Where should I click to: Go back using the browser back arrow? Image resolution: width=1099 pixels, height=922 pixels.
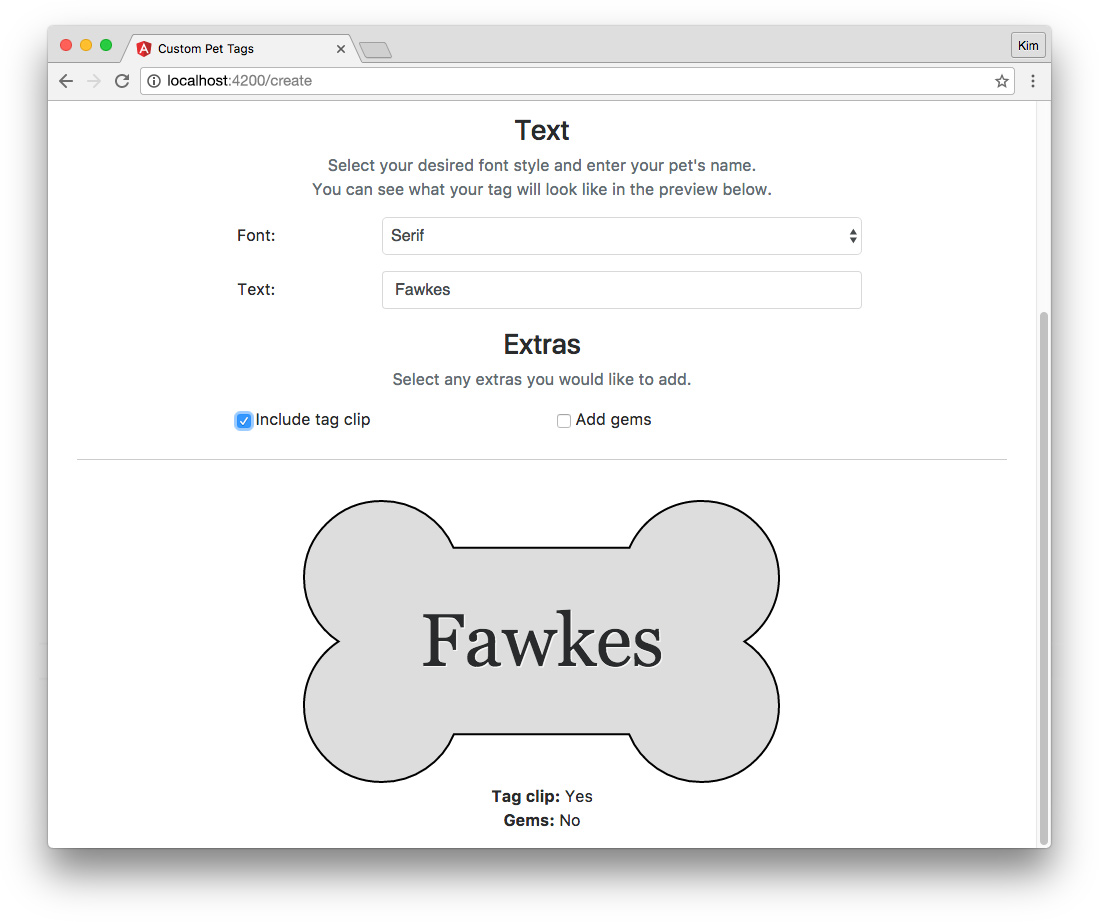[66, 81]
